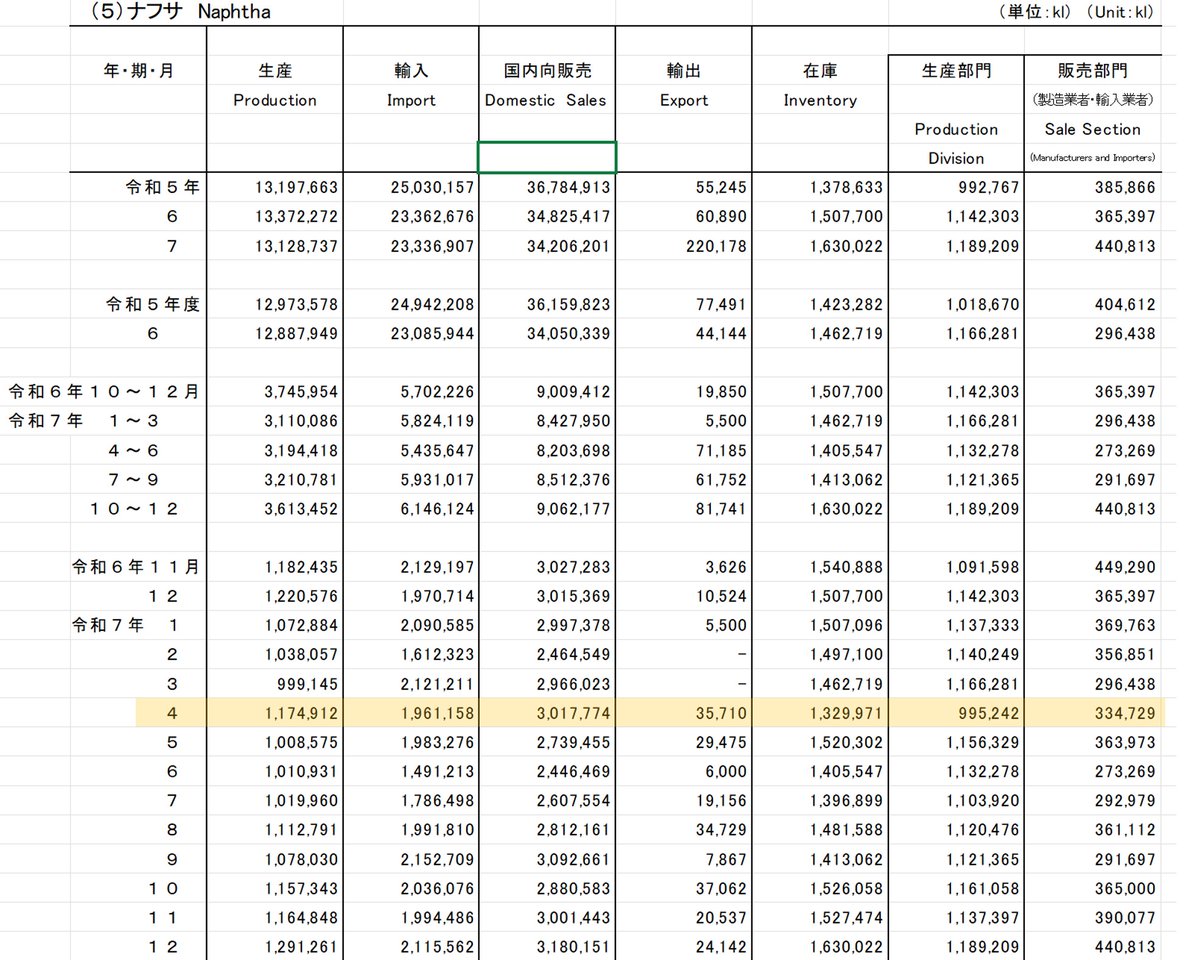Click the (5)ナフサ Naphtha title cell
The image size is (1200, 960).
pos(180,13)
